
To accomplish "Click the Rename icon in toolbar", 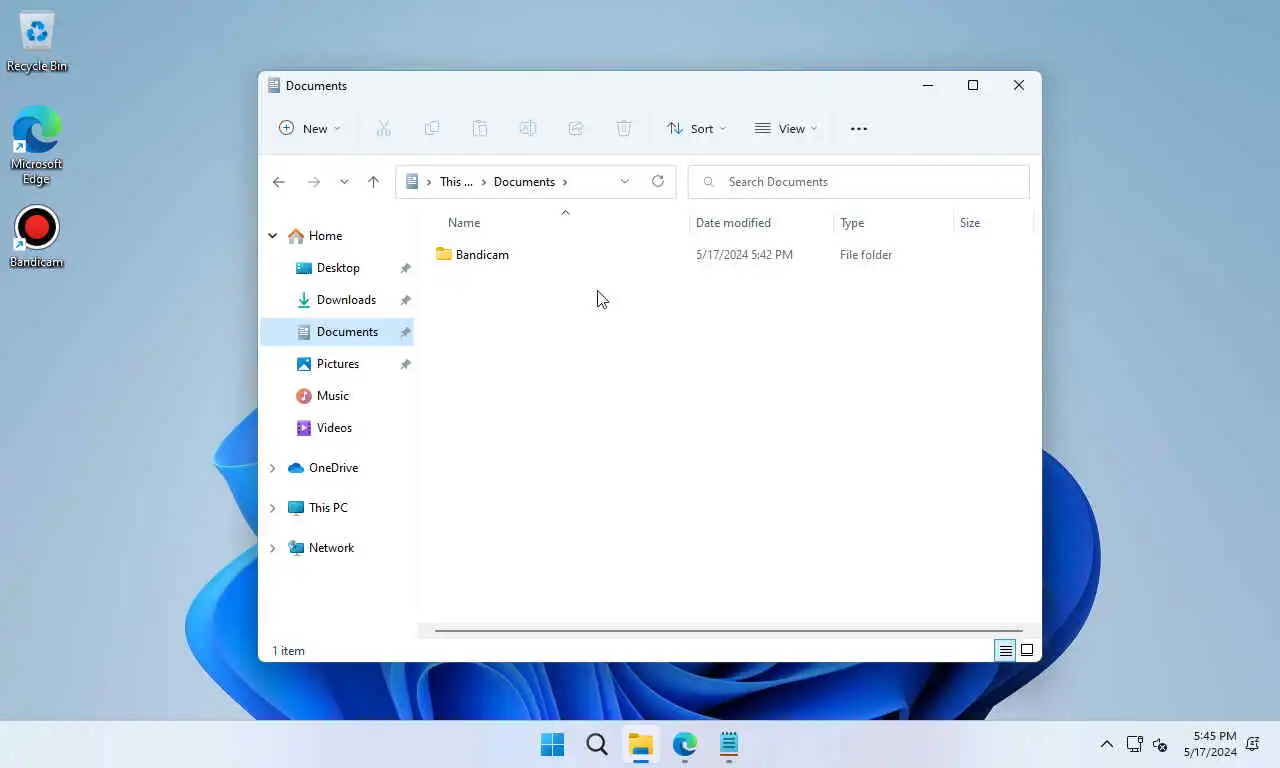I will (x=528, y=128).
